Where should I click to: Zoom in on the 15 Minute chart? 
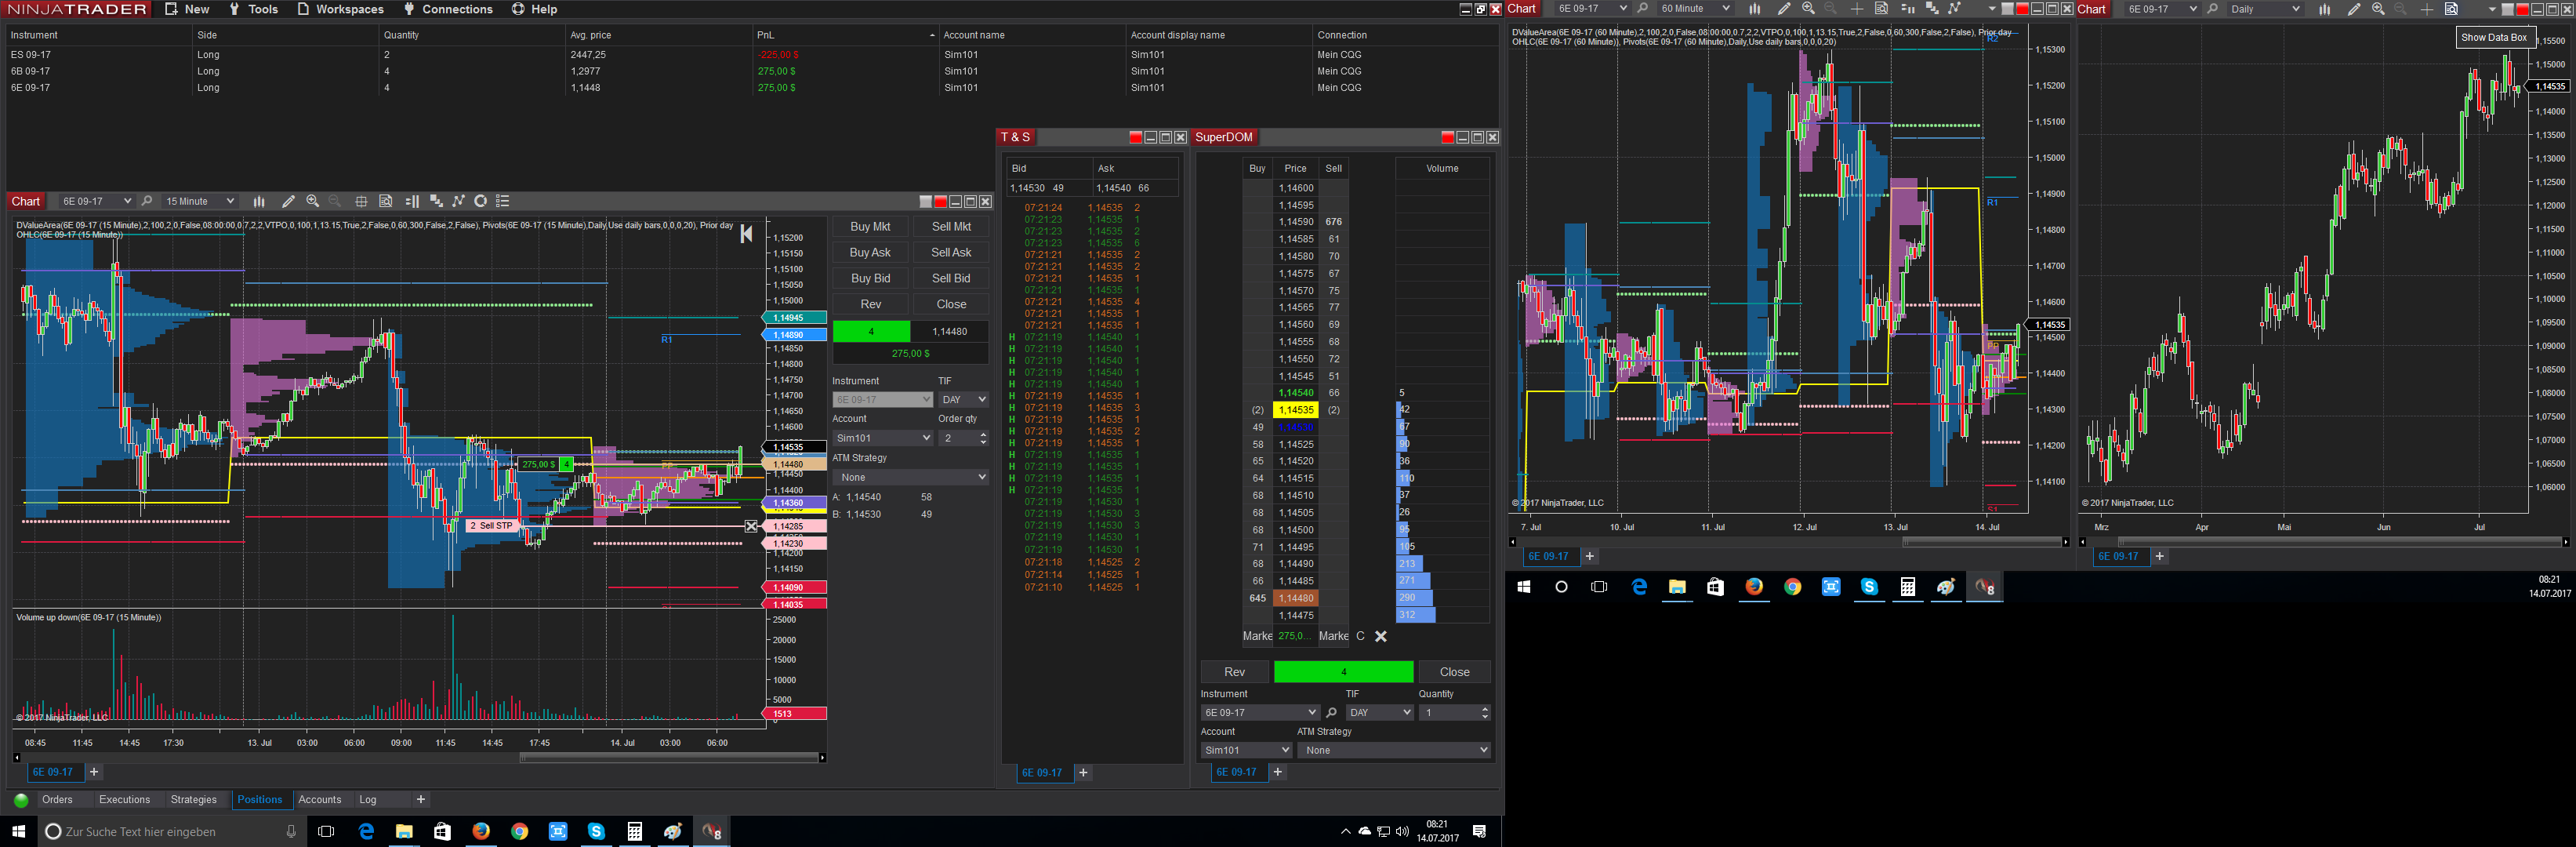tap(313, 201)
